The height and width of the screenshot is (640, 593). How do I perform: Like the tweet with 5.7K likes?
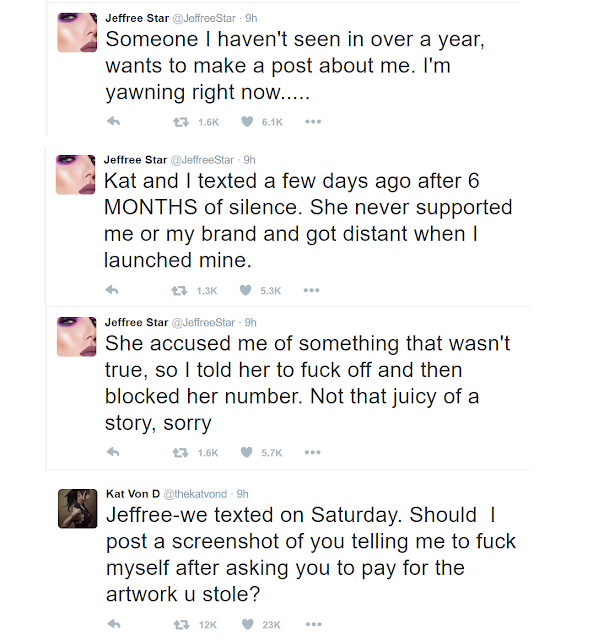tap(247, 452)
